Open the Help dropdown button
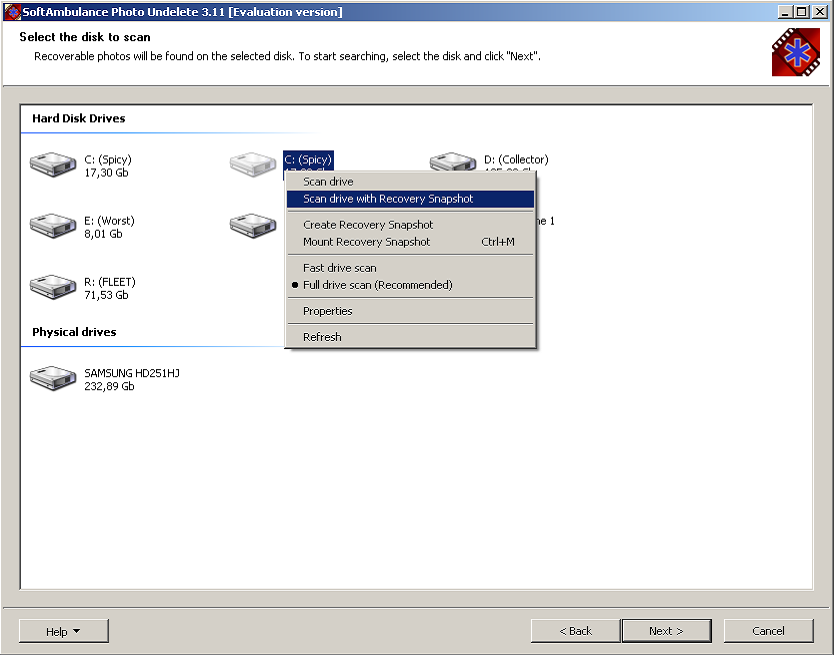Viewport: 838px width, 655px height. [x=64, y=631]
